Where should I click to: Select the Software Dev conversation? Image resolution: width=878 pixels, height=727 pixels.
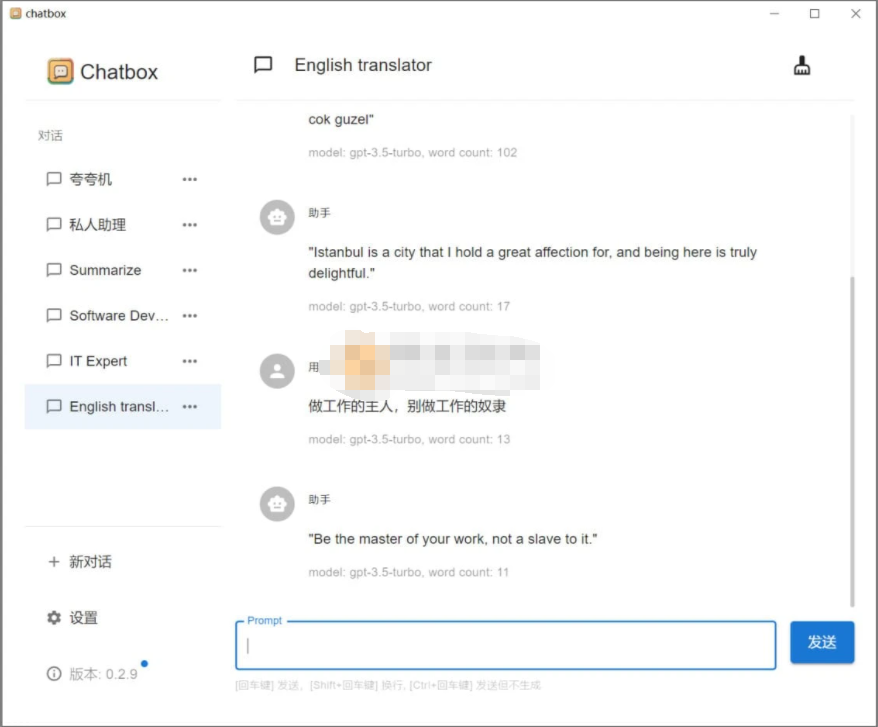click(110, 315)
